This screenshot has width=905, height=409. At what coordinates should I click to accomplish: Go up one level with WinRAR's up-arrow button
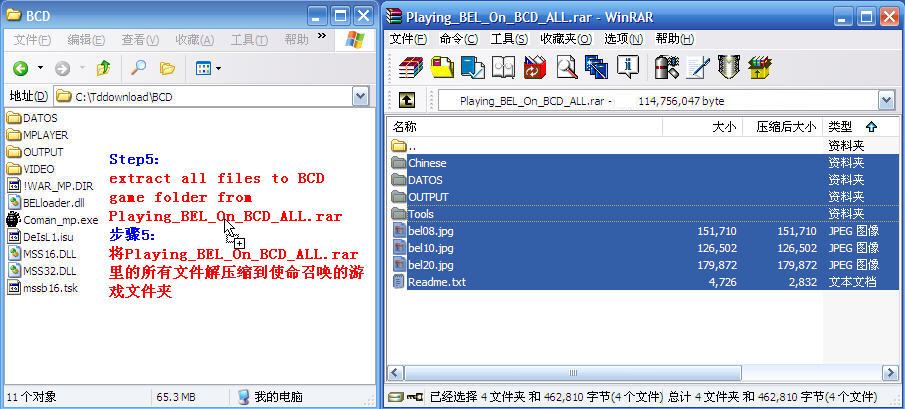407,100
